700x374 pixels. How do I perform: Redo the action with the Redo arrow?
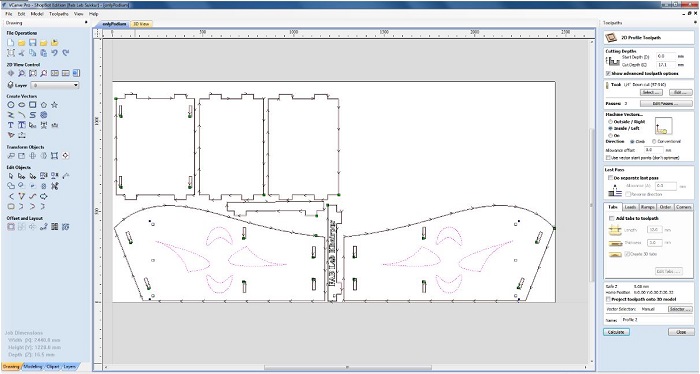66,53
